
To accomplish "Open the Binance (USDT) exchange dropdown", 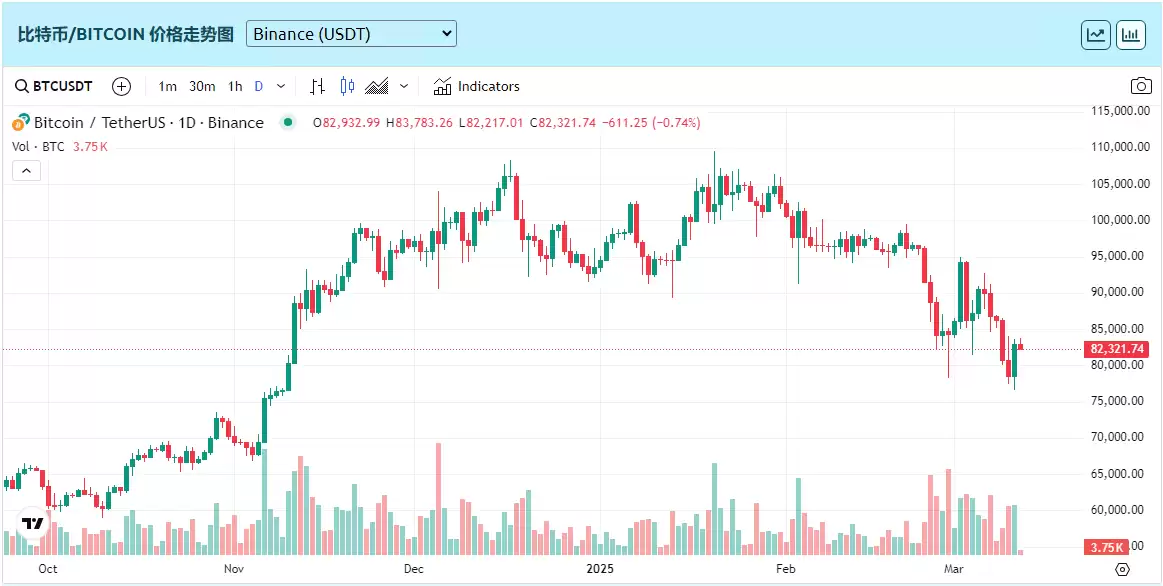I will click(x=351, y=34).
